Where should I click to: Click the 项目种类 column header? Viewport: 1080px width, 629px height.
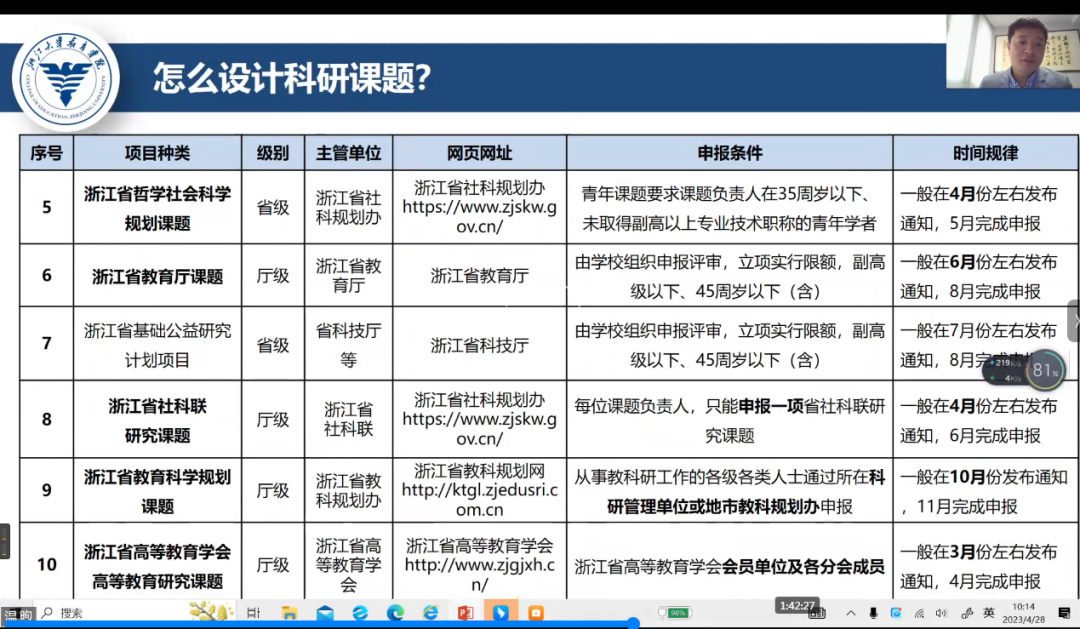coord(157,153)
